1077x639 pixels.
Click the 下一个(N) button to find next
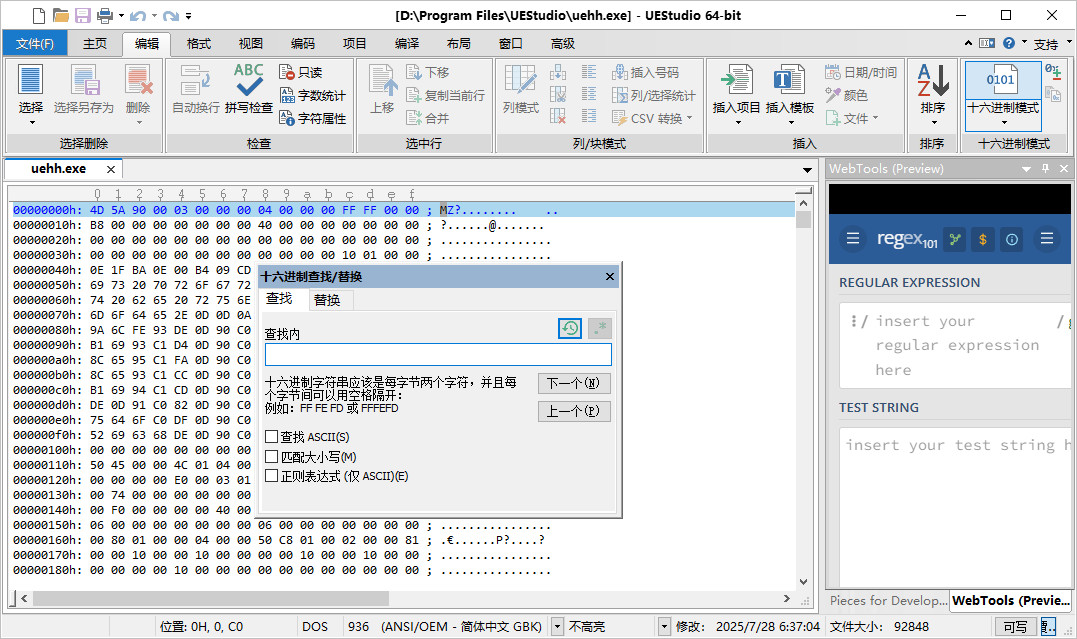[574, 383]
